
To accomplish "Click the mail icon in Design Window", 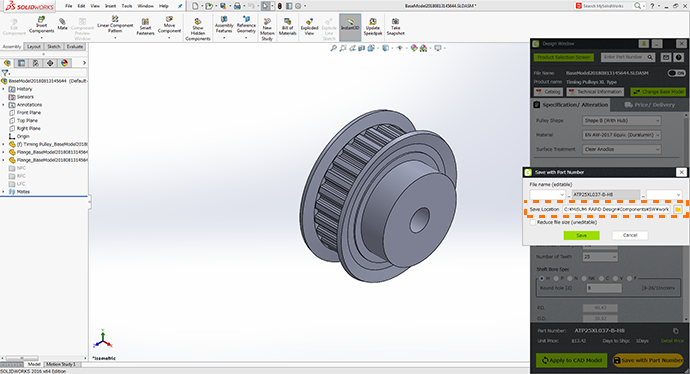I will tap(666, 57).
